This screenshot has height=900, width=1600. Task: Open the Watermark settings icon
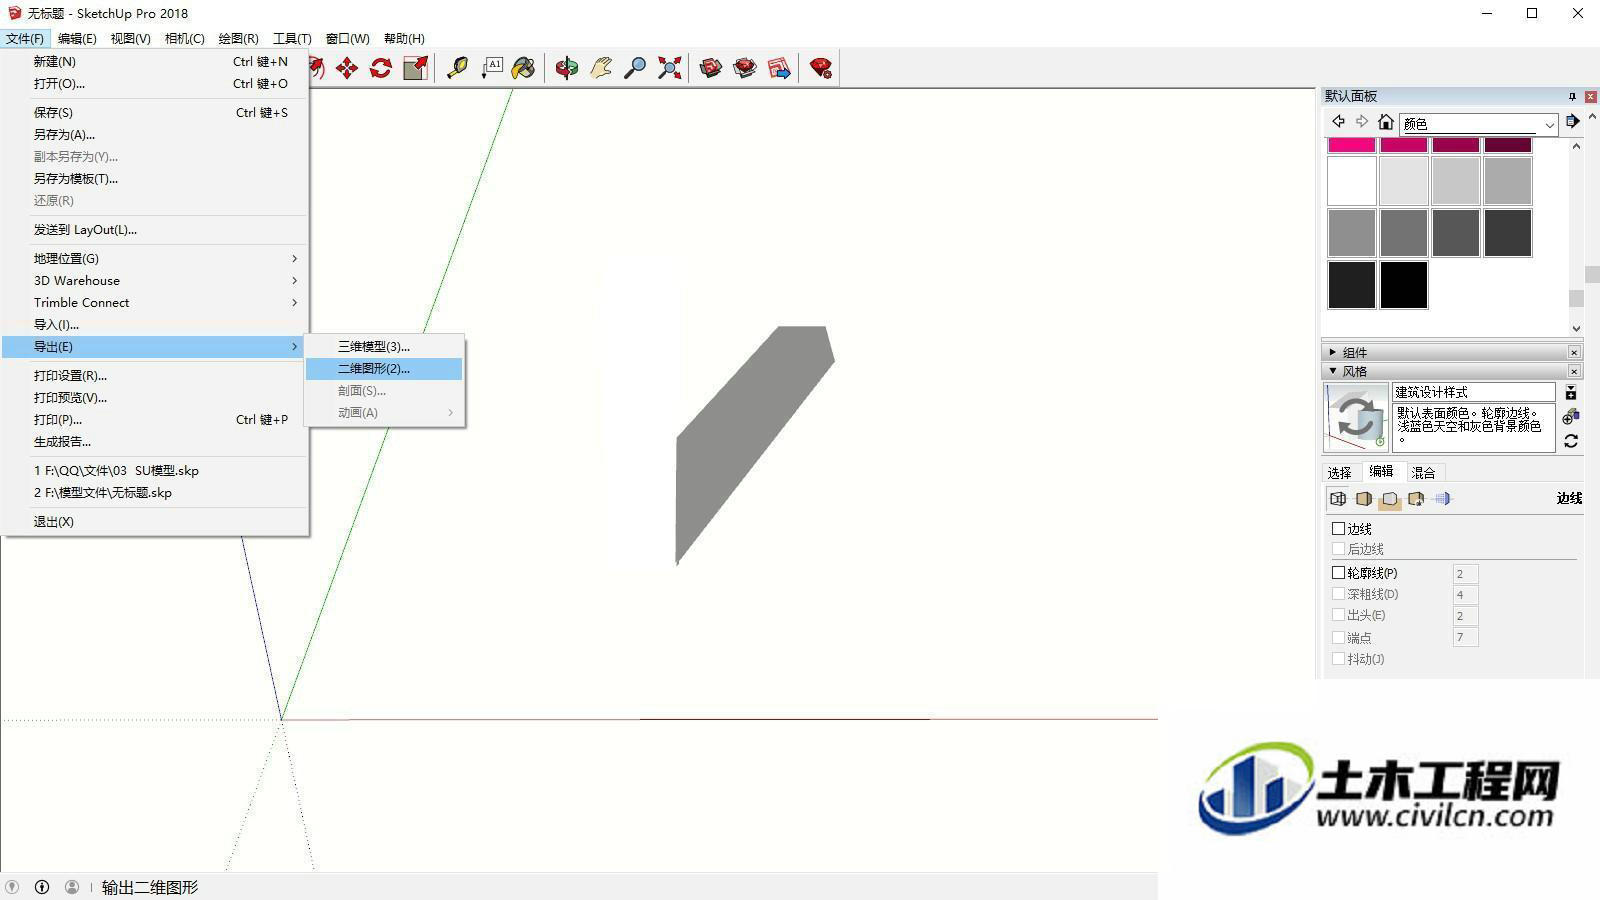tap(1416, 499)
